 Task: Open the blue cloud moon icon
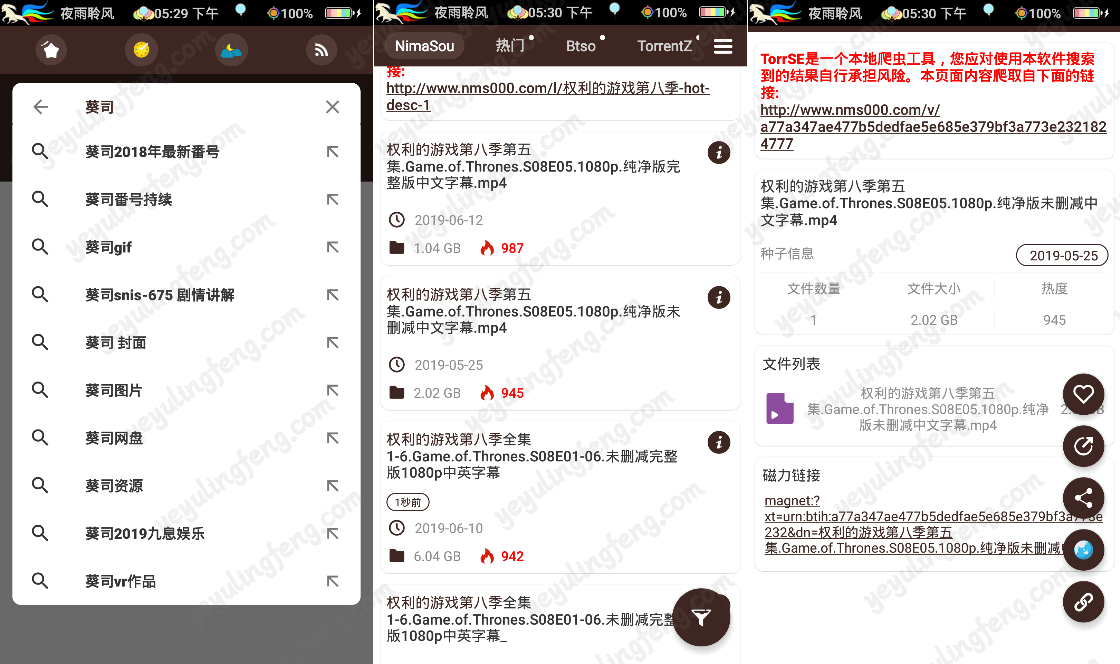click(231, 50)
